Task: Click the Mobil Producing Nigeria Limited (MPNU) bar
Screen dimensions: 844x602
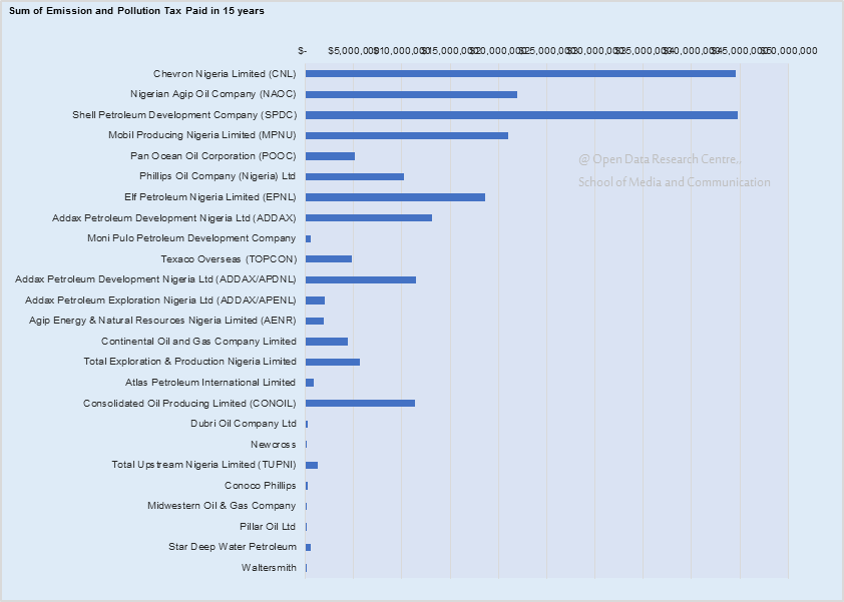Action: [x=407, y=136]
